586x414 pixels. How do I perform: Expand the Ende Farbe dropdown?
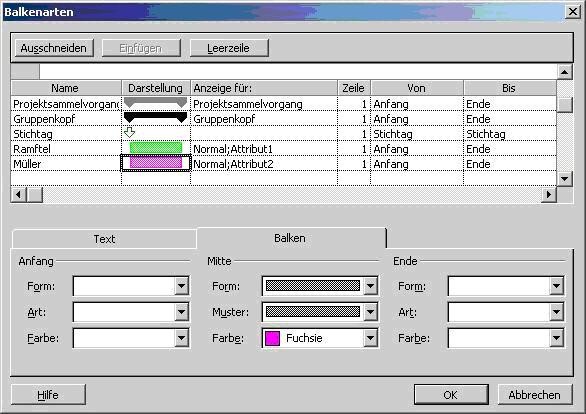(556, 338)
